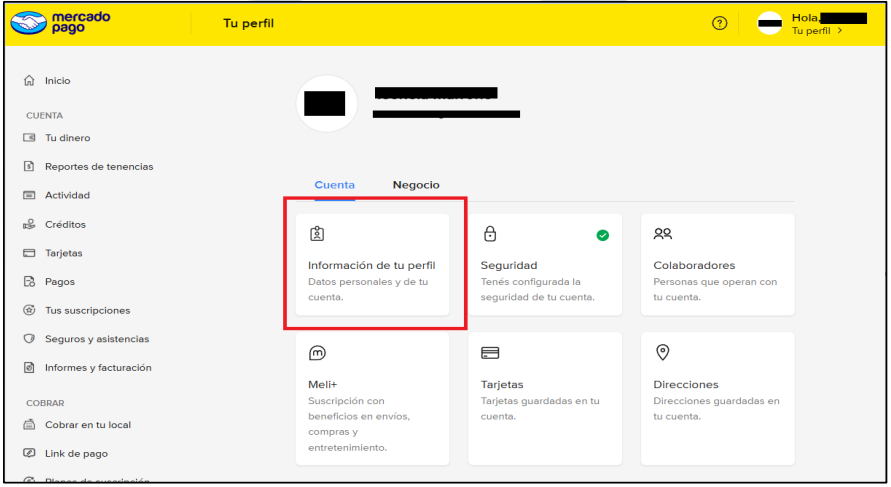Click the Mercado Pago logo
The image size is (891, 487).
tap(61, 23)
